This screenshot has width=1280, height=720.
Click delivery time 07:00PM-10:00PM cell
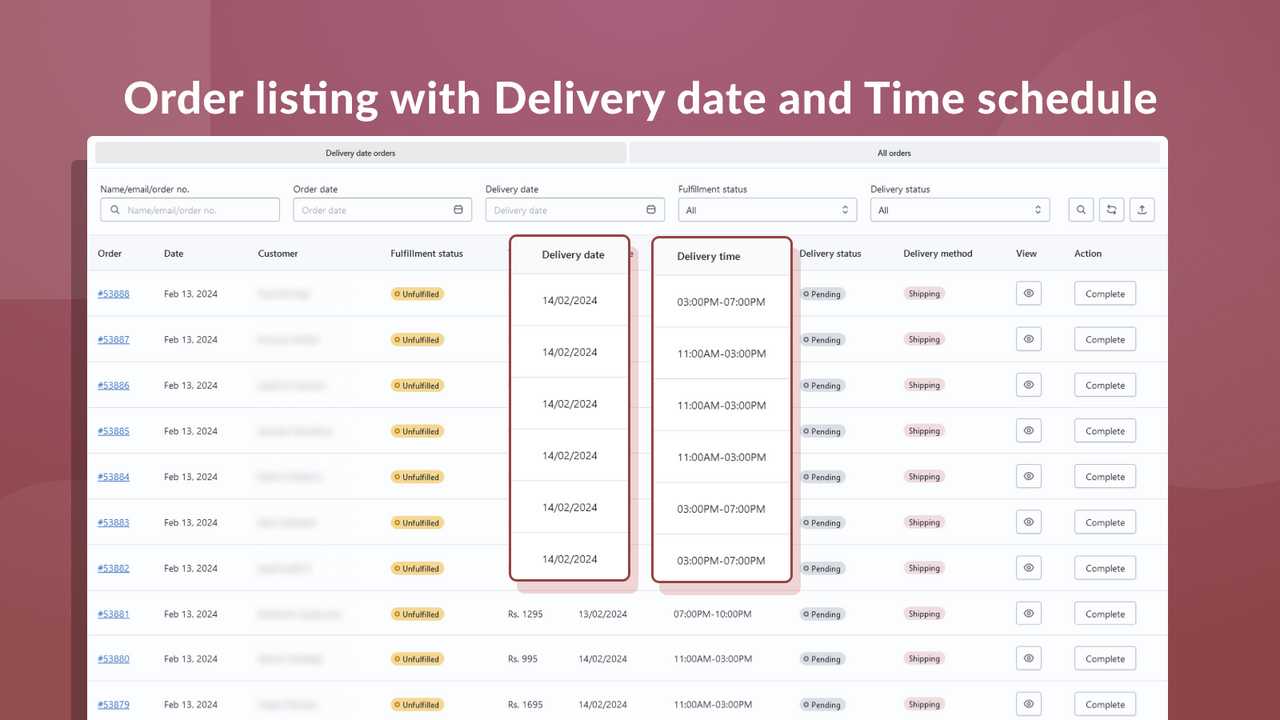713,614
